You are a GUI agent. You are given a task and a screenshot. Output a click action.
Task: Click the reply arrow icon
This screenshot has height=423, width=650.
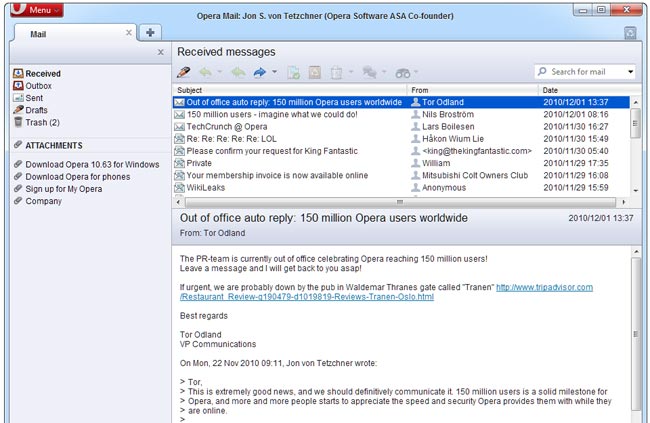[x=205, y=72]
